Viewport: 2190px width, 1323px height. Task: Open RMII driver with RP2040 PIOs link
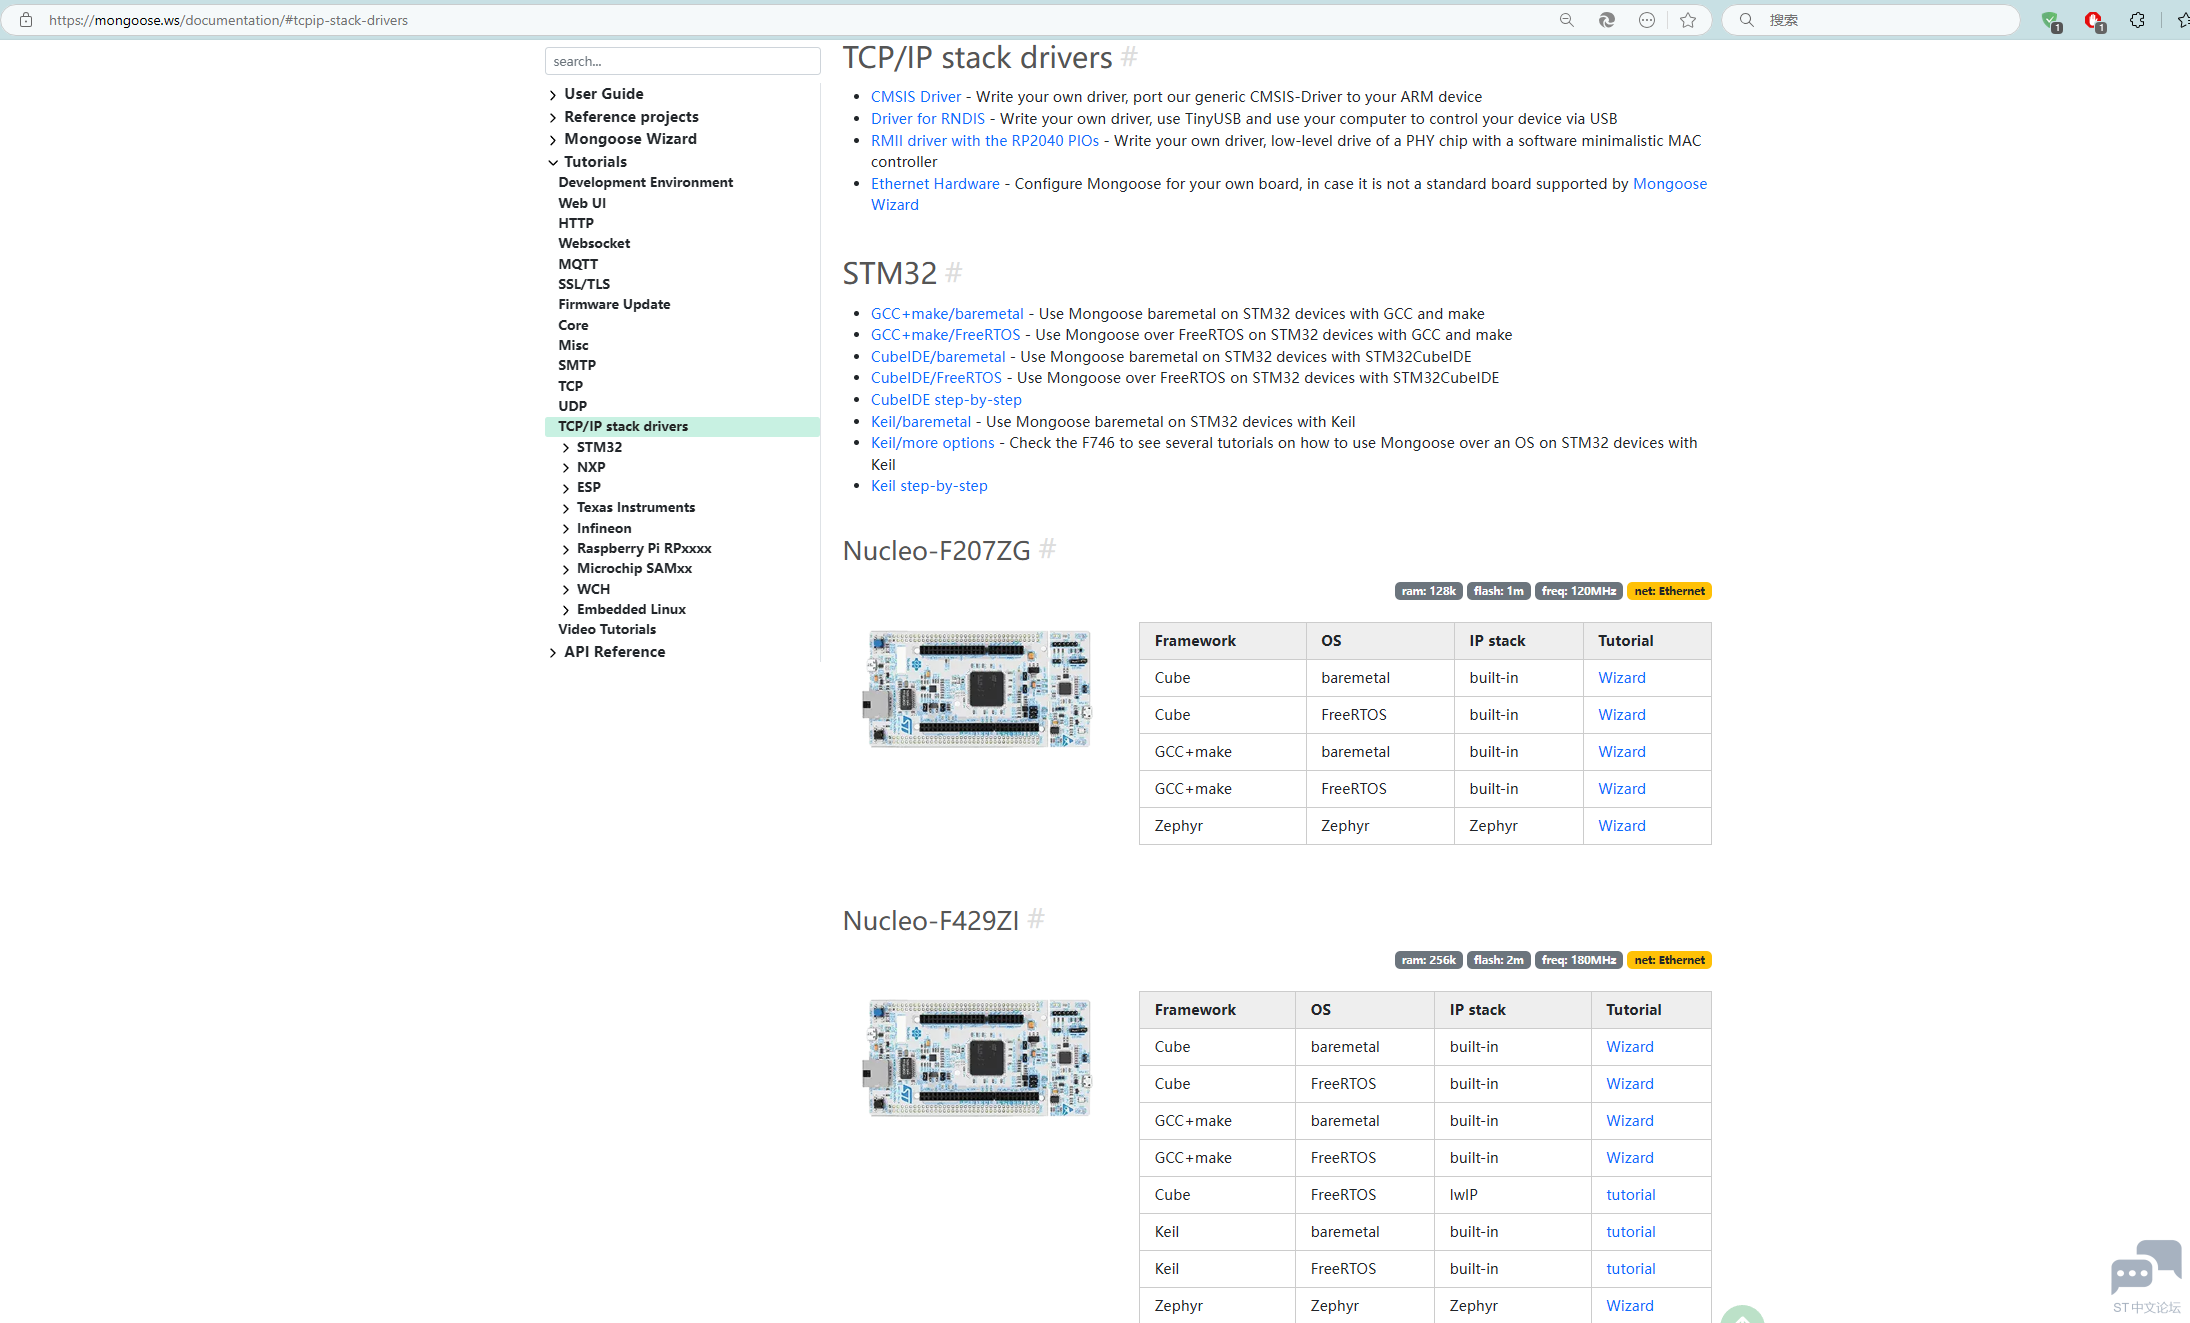point(985,141)
